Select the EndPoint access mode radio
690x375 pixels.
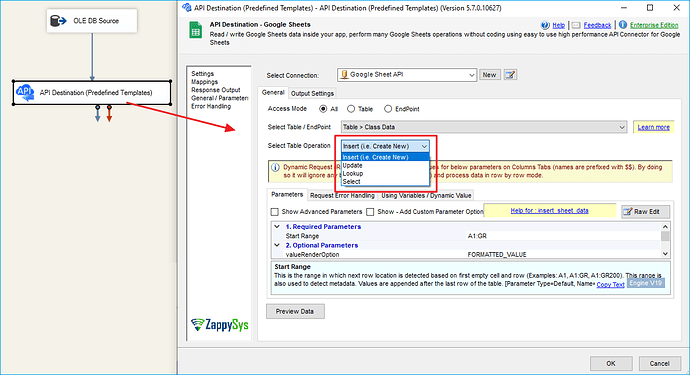tap(388, 109)
